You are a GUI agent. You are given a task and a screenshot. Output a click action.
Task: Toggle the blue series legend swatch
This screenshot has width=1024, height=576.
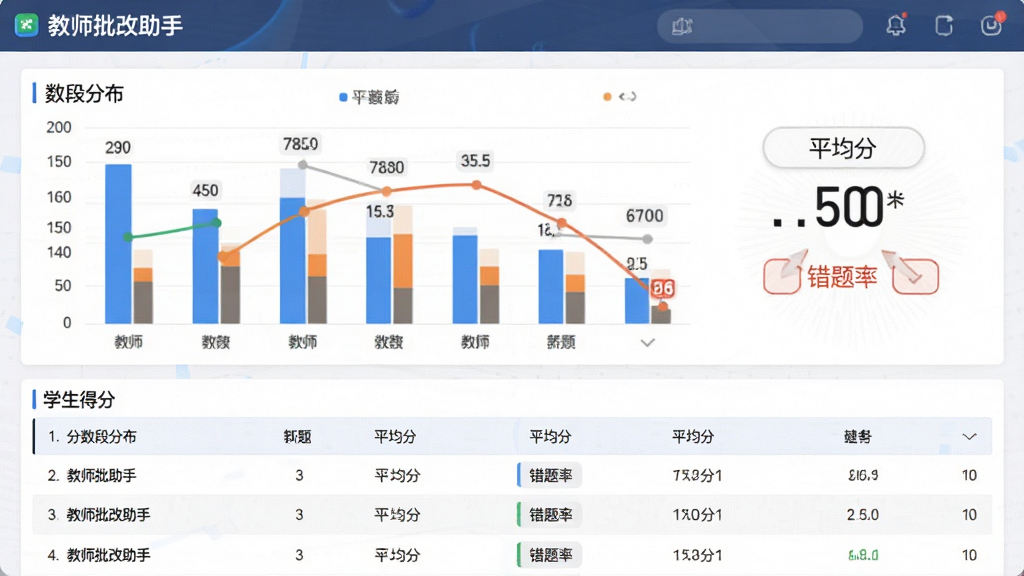coord(343,97)
